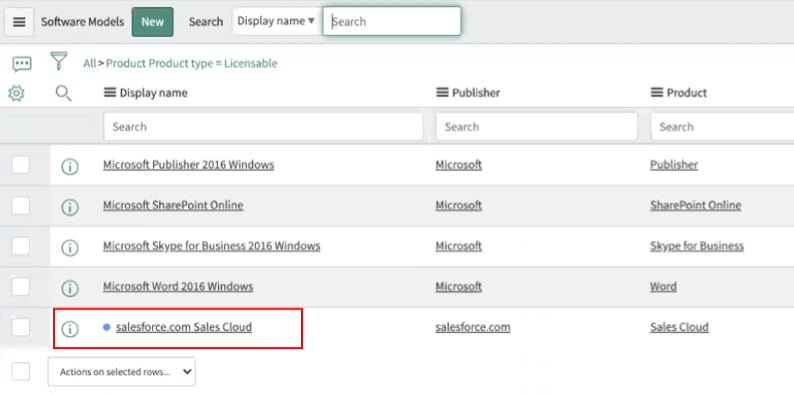Open Microsoft publisher link in Publisher 2016 row

(x=458, y=165)
